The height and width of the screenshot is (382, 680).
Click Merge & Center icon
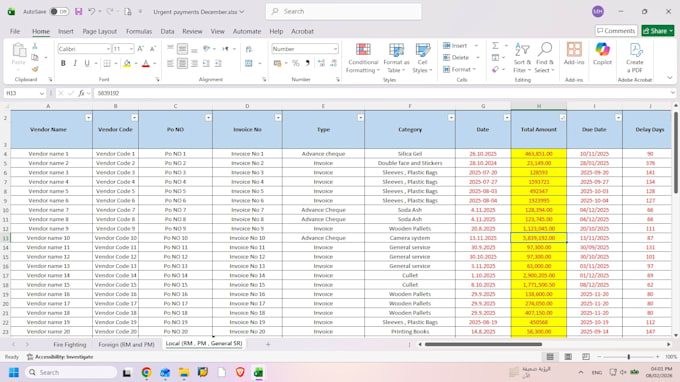(249, 63)
